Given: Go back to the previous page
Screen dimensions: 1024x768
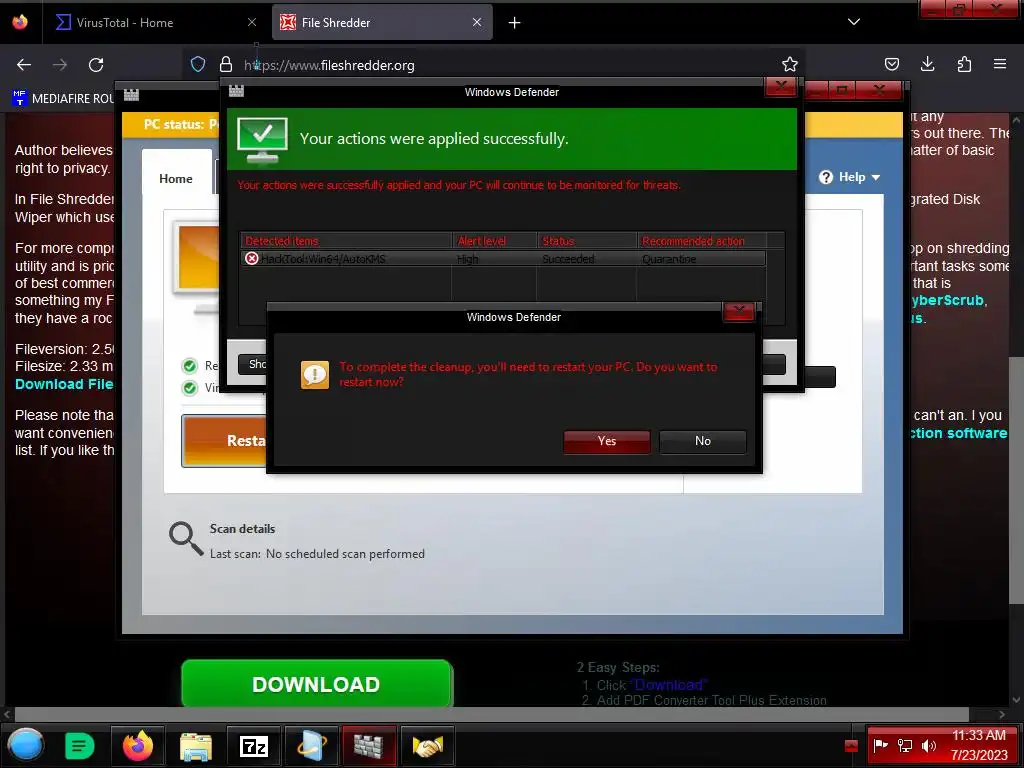Looking at the screenshot, I should (x=24, y=65).
